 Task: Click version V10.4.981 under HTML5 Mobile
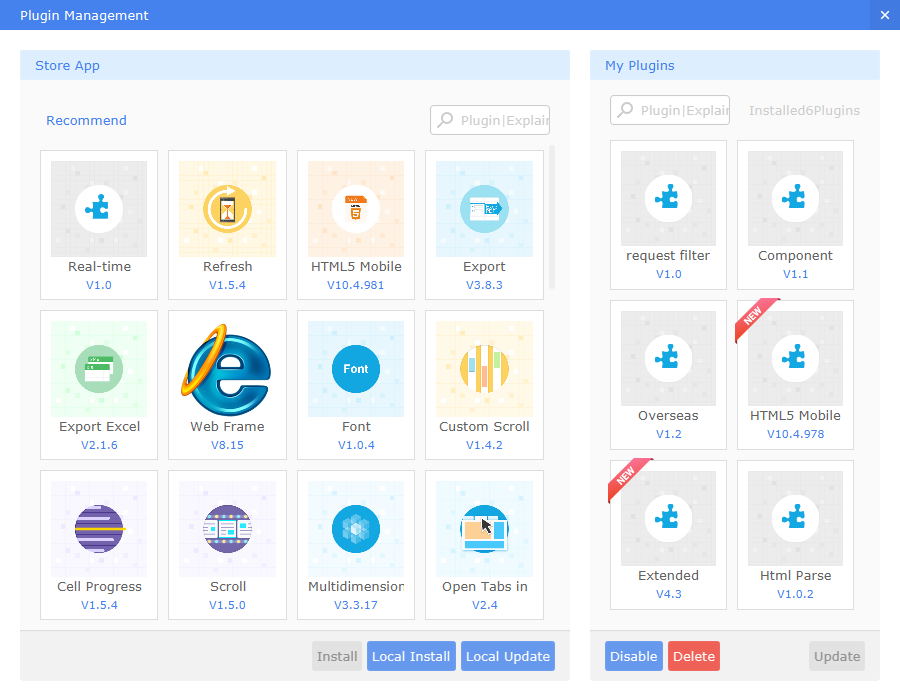pyautogui.click(x=355, y=285)
